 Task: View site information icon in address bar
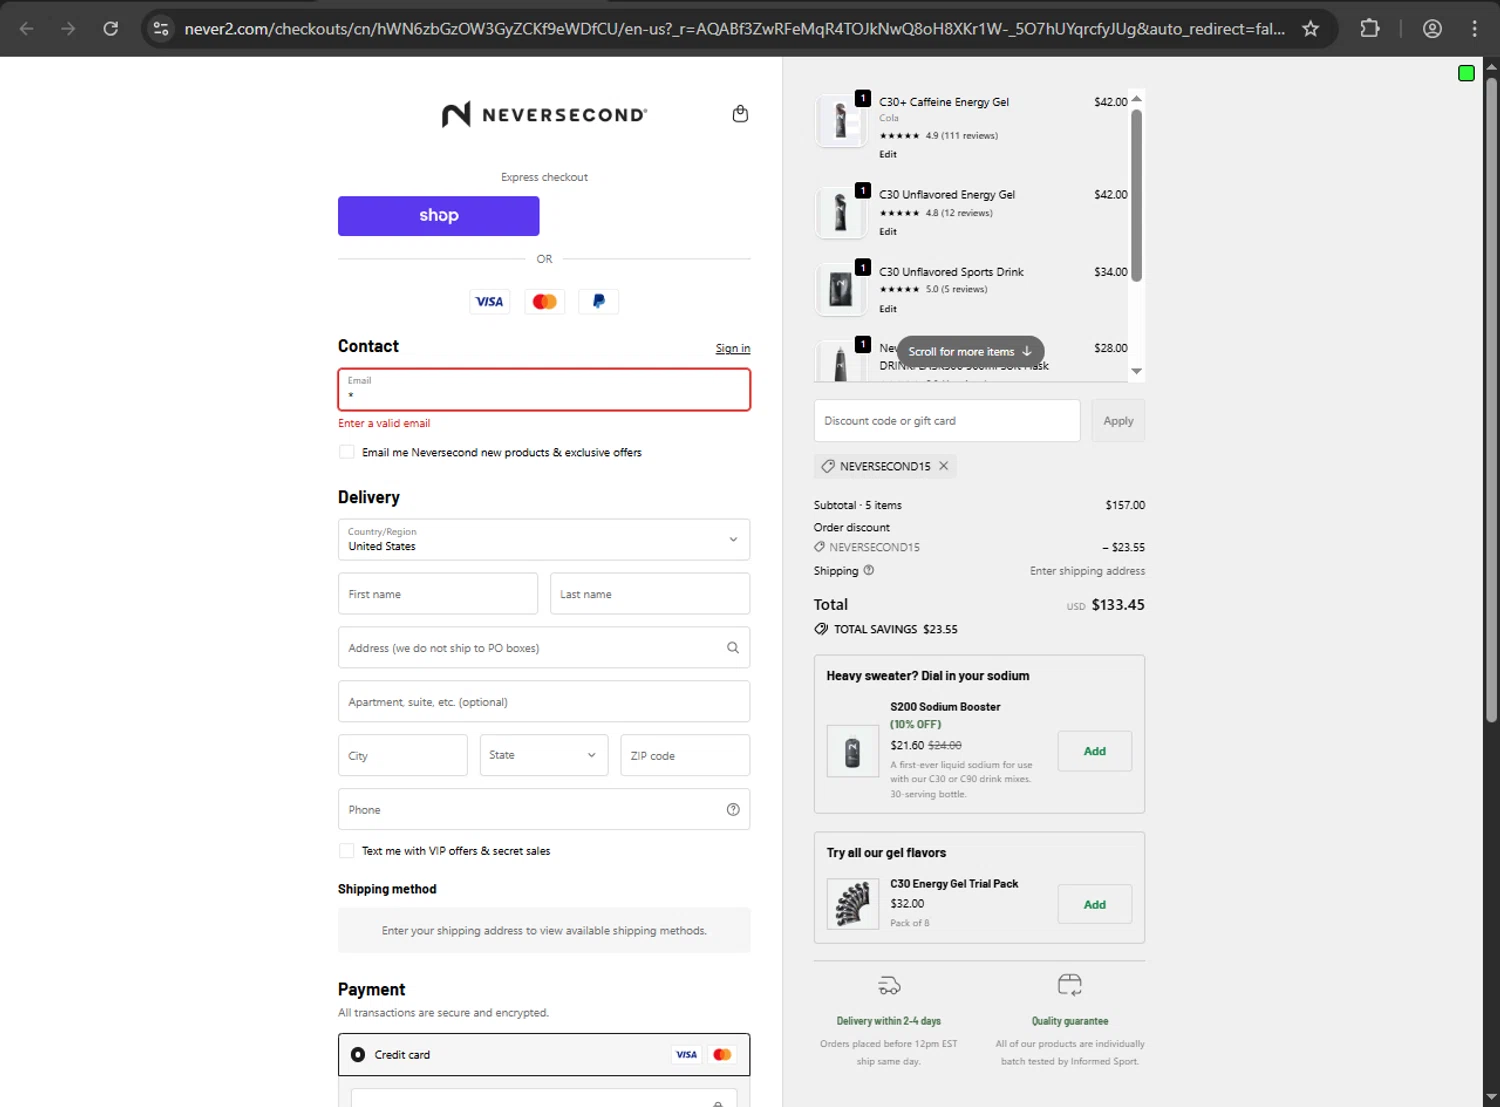[x=161, y=29]
